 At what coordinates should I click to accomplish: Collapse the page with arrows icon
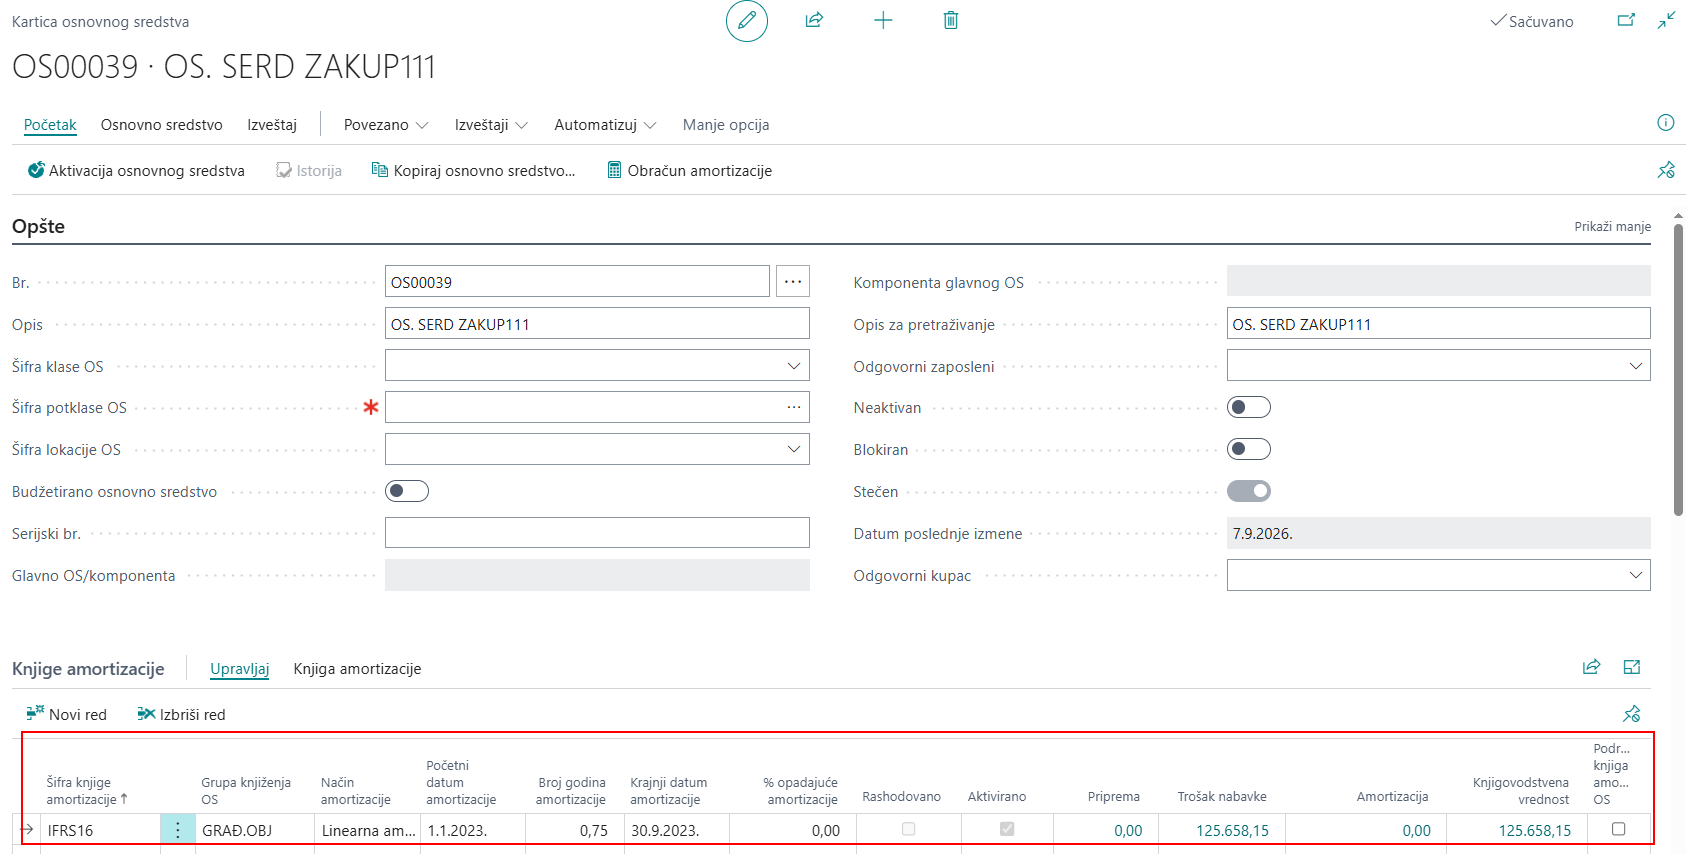click(x=1667, y=20)
